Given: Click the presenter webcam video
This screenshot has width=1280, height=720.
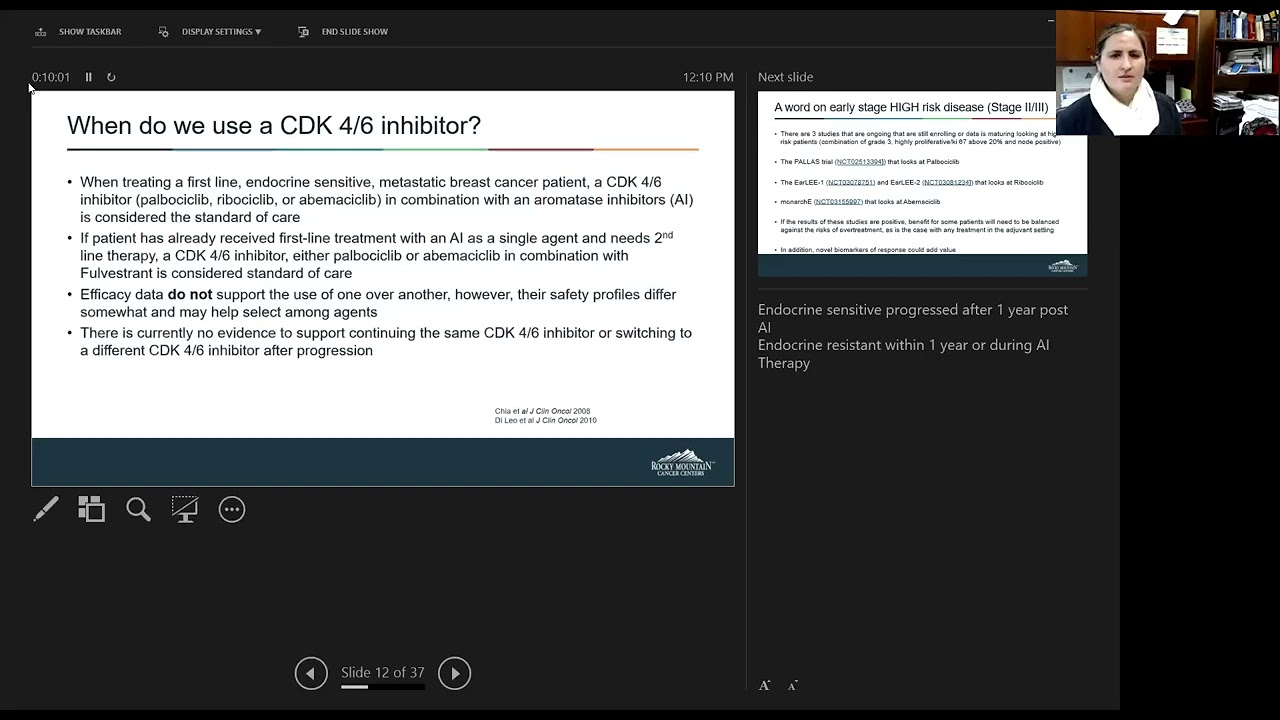Looking at the screenshot, I should pyautogui.click(x=1168, y=72).
